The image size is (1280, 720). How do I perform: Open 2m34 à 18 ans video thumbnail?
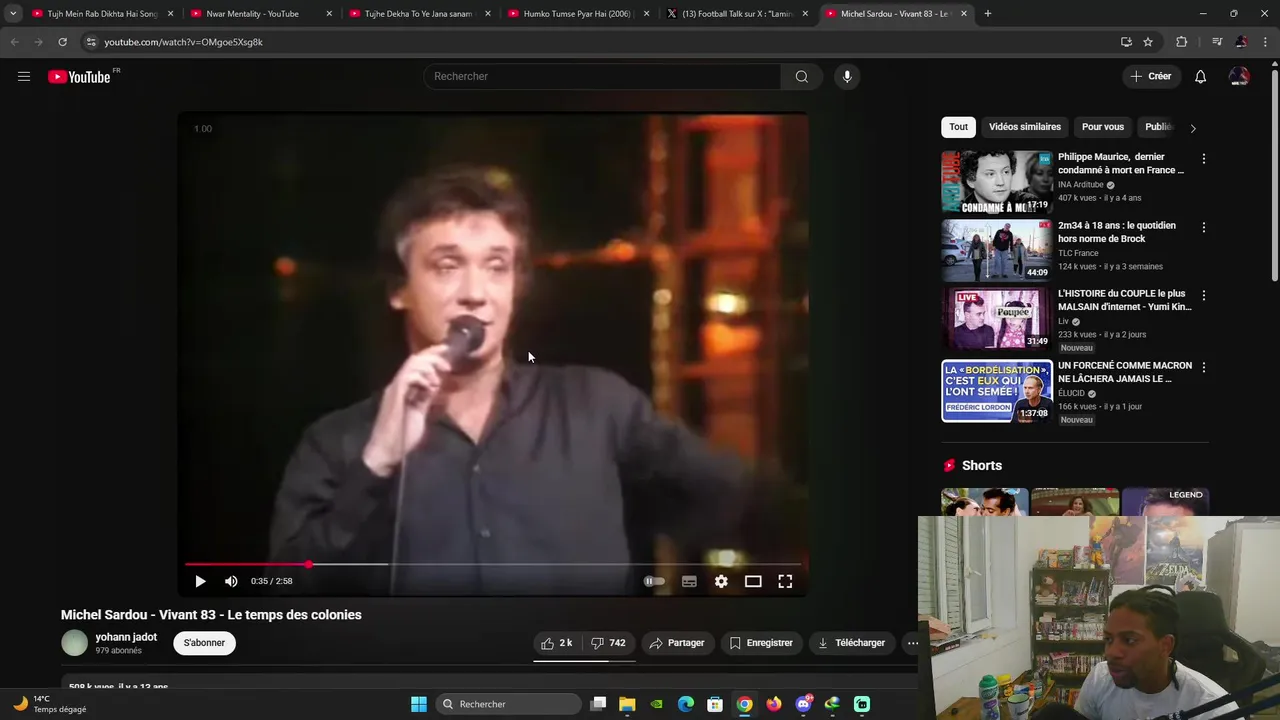[x=997, y=250]
